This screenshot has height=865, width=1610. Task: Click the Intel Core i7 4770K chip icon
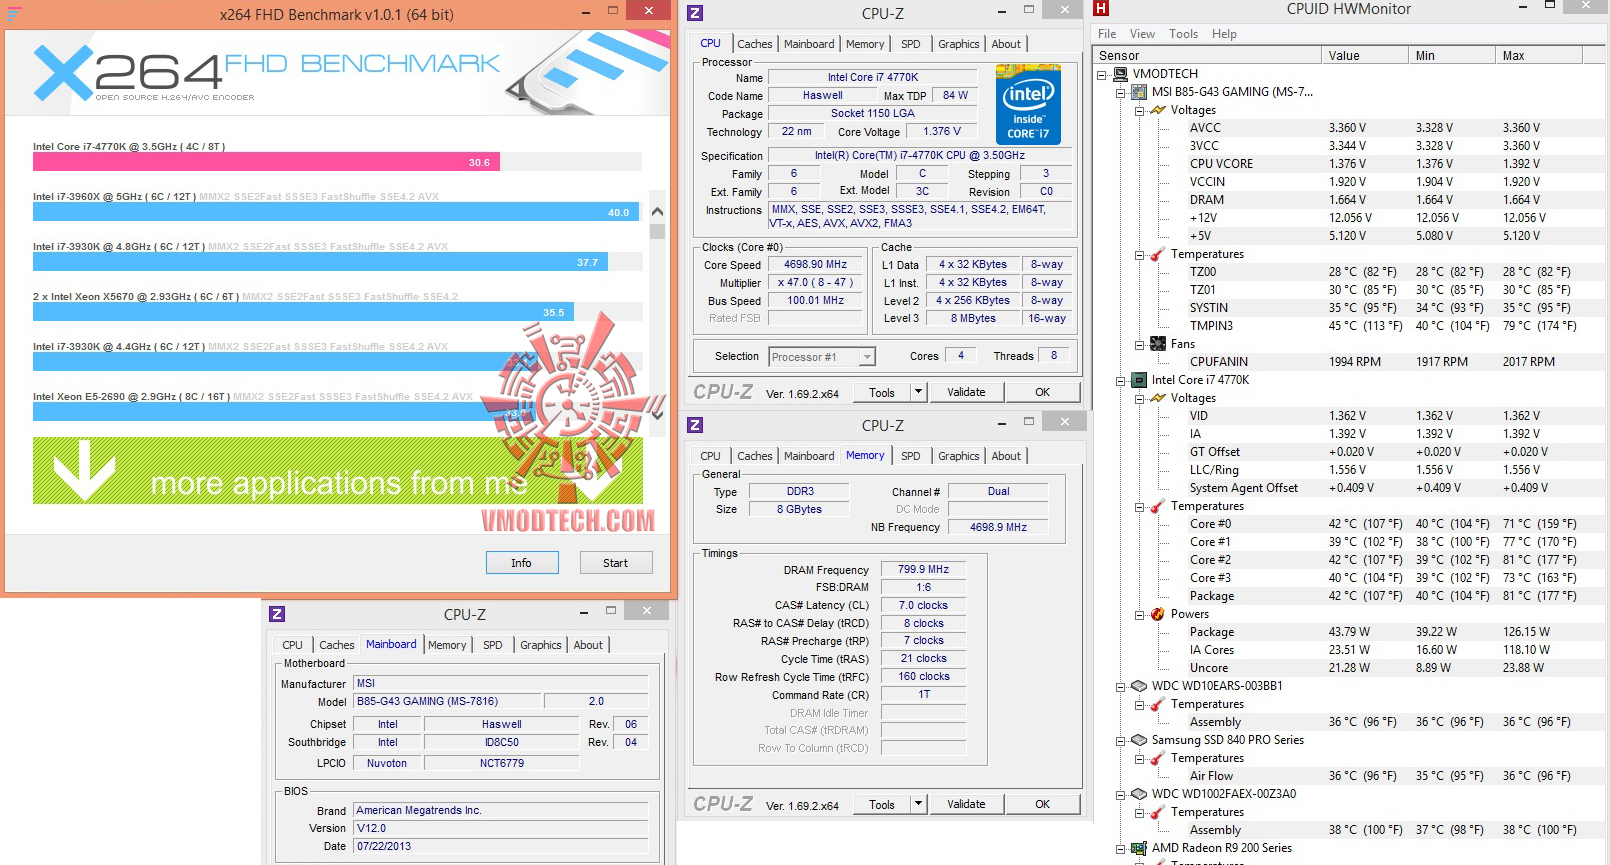point(1139,380)
